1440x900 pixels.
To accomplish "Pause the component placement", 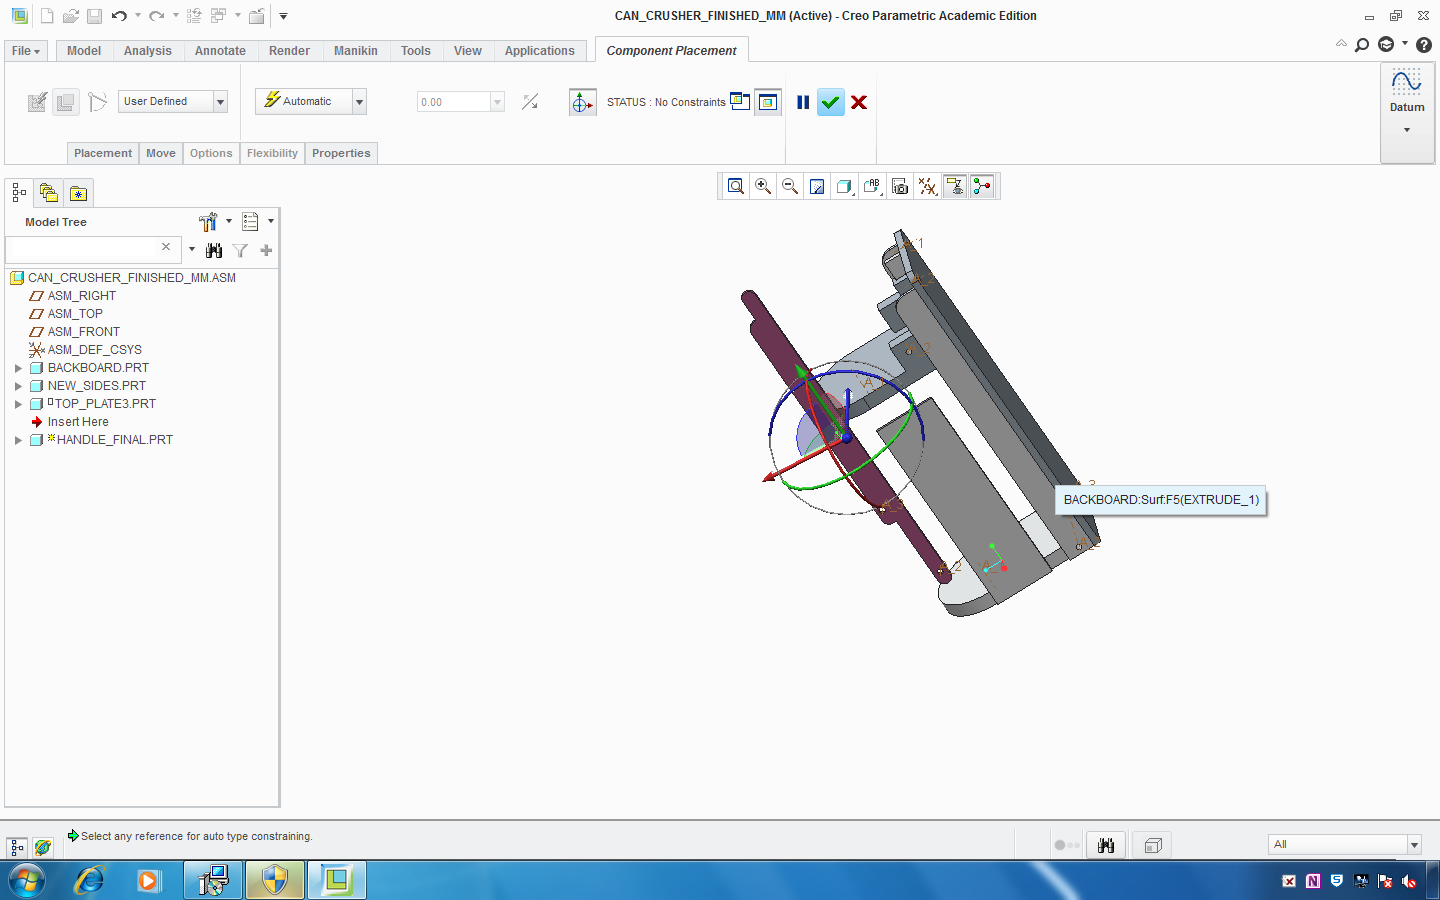I will point(803,102).
